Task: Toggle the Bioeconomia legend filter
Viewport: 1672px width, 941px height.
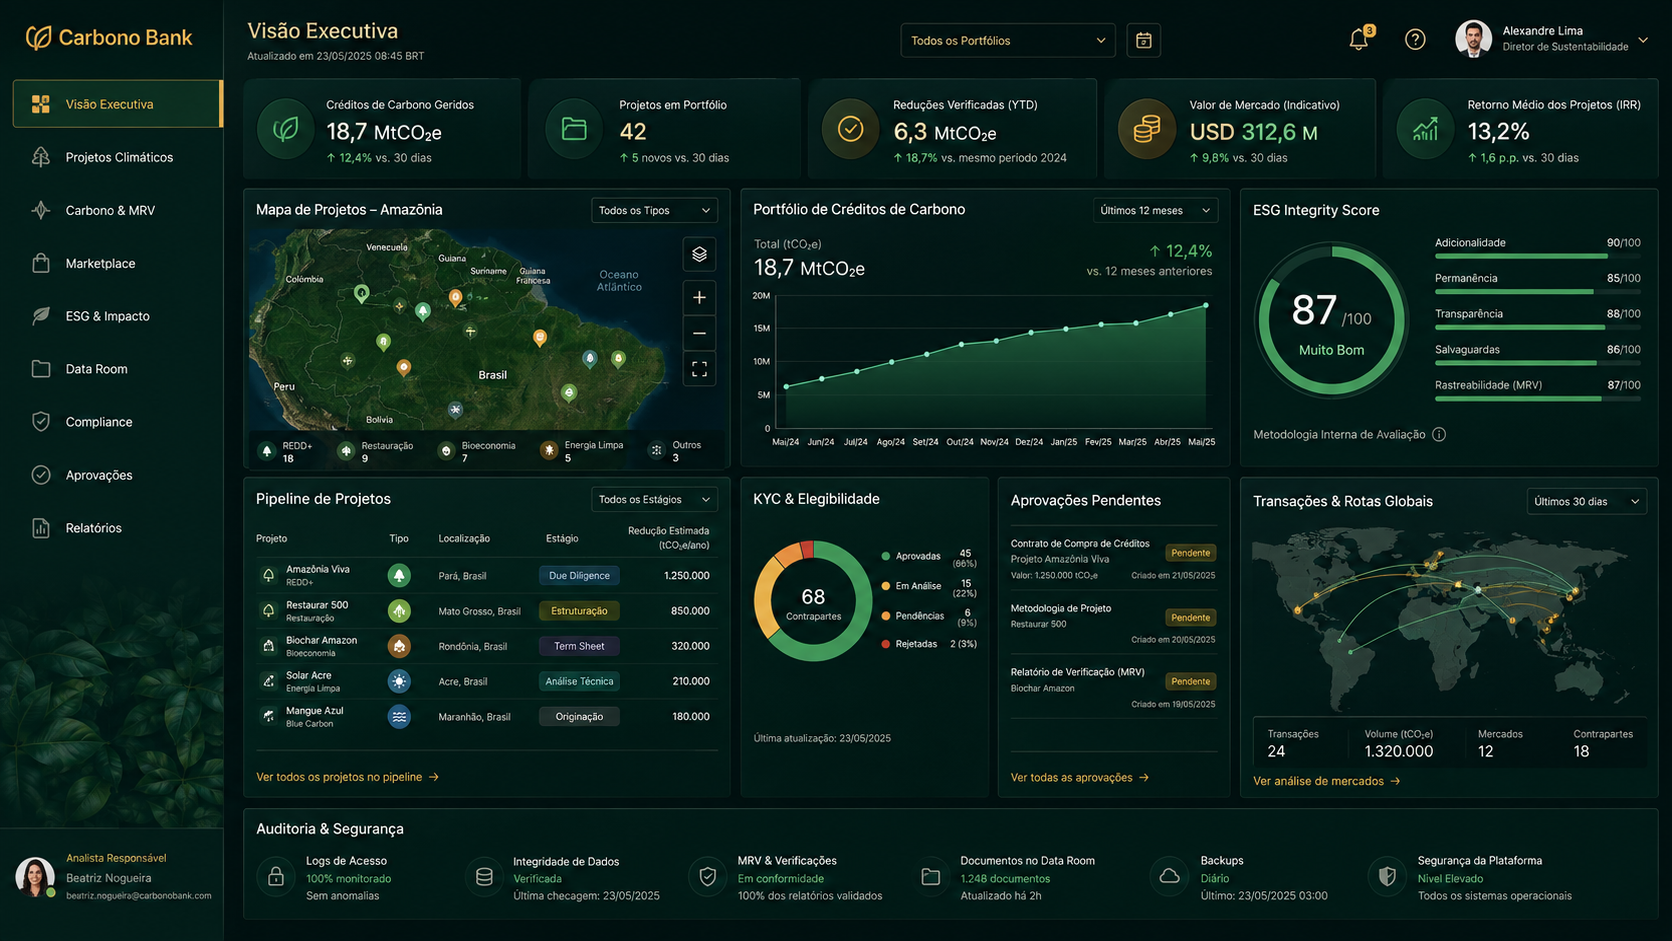Action: [477, 452]
